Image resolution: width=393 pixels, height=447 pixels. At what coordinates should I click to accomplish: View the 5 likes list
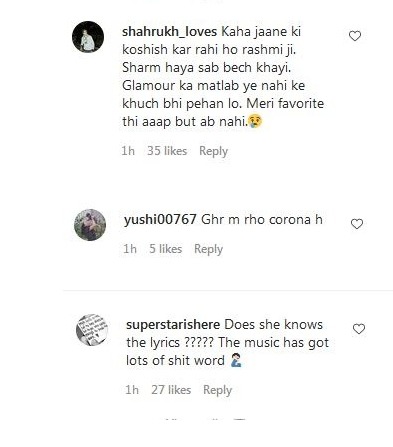[165, 249]
